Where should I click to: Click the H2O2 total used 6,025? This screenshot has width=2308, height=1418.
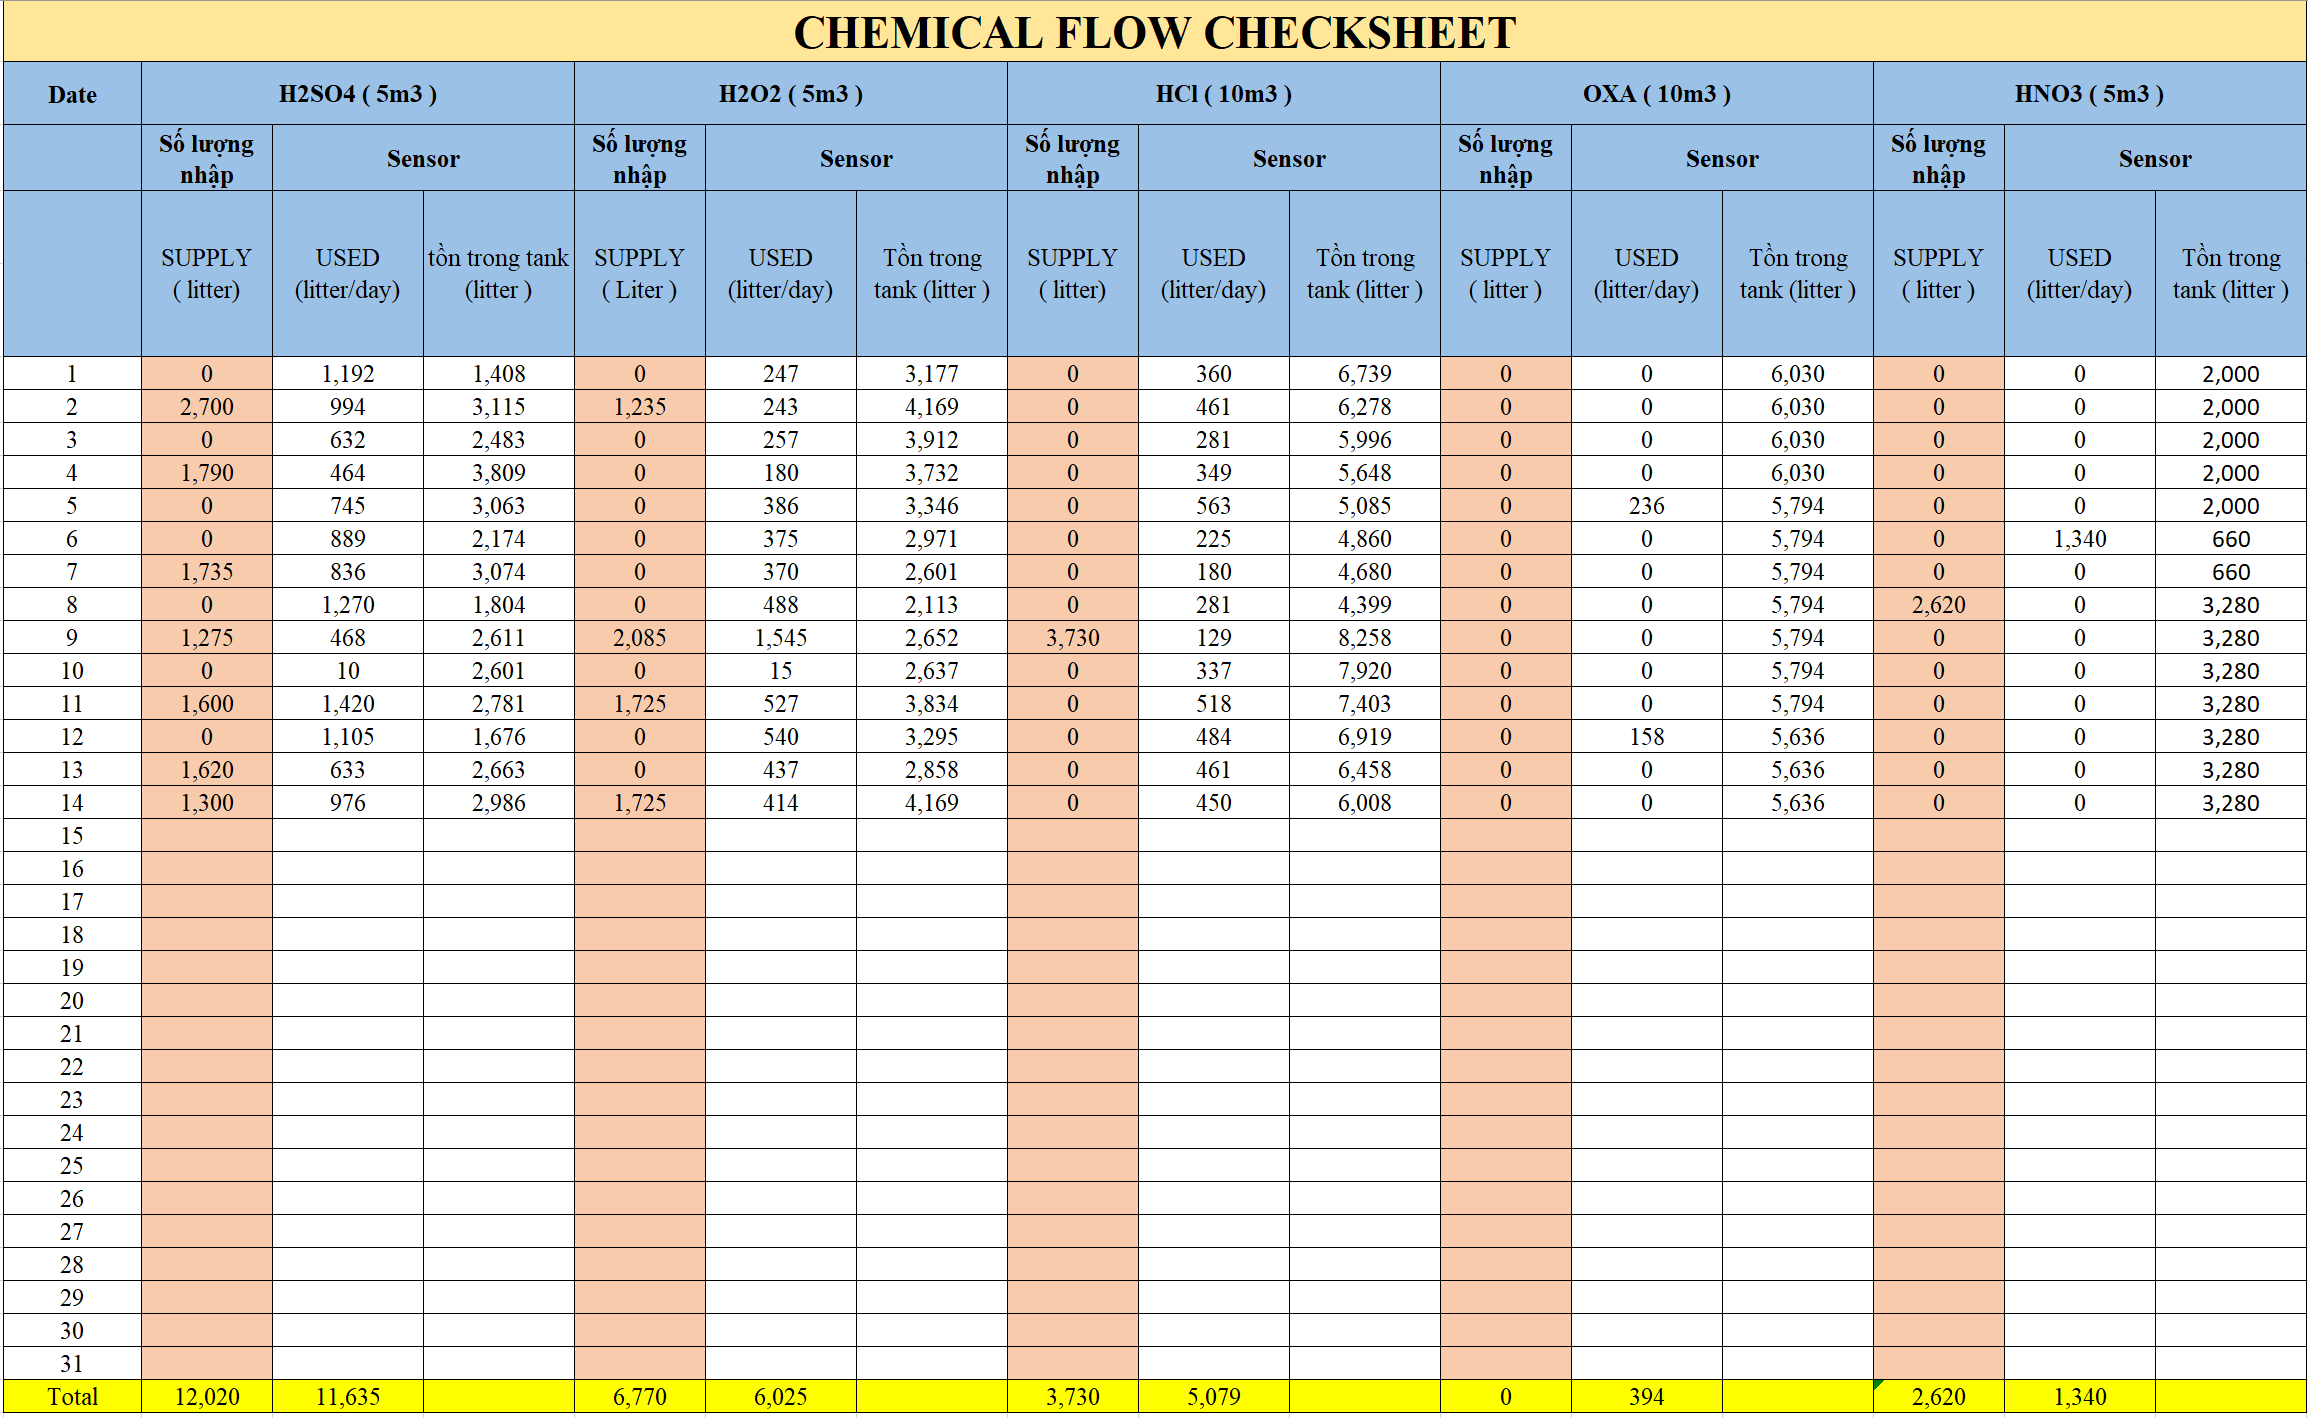pos(781,1397)
